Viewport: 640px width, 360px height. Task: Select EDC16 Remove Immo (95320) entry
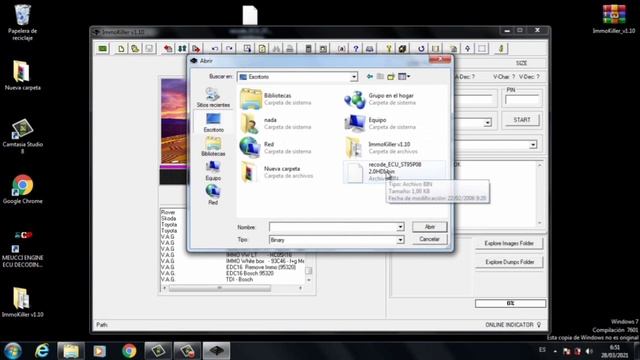(x=261, y=267)
